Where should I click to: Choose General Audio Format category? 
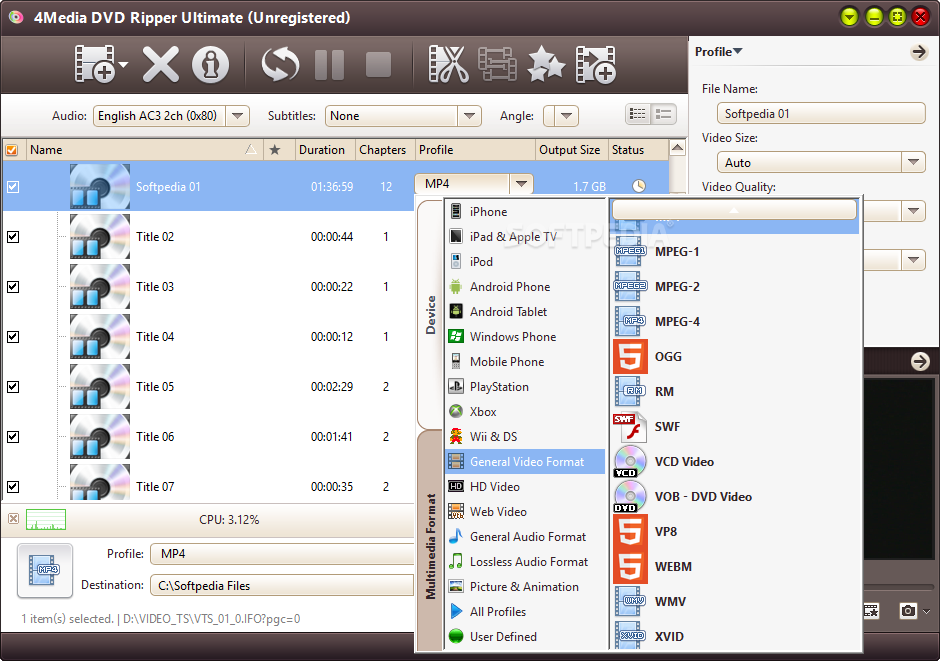(x=525, y=536)
